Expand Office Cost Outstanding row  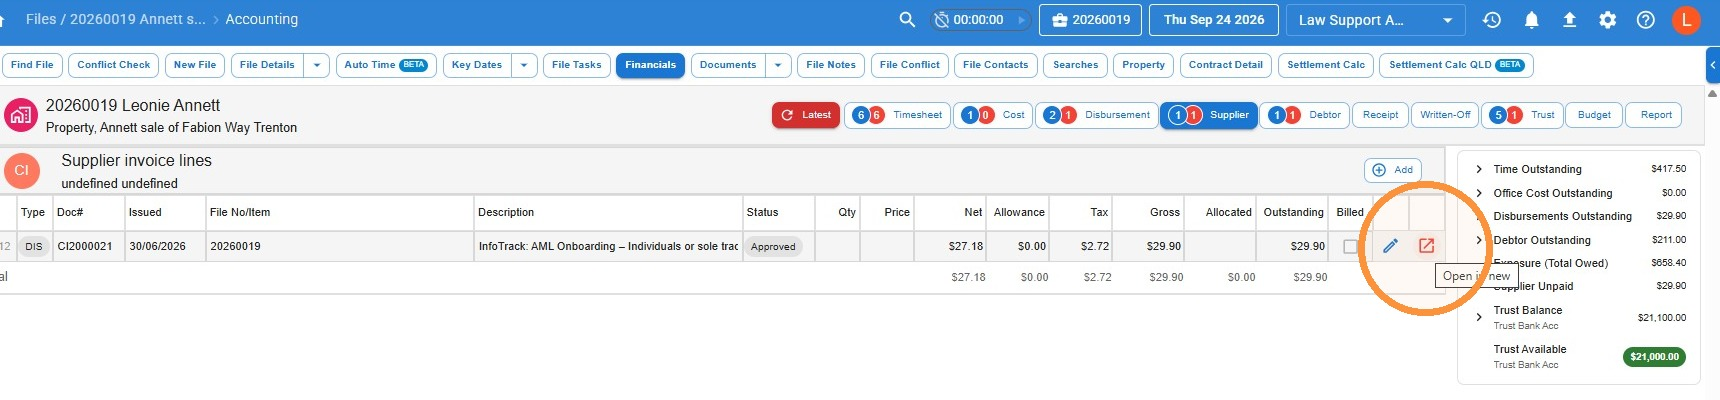[x=1479, y=193]
